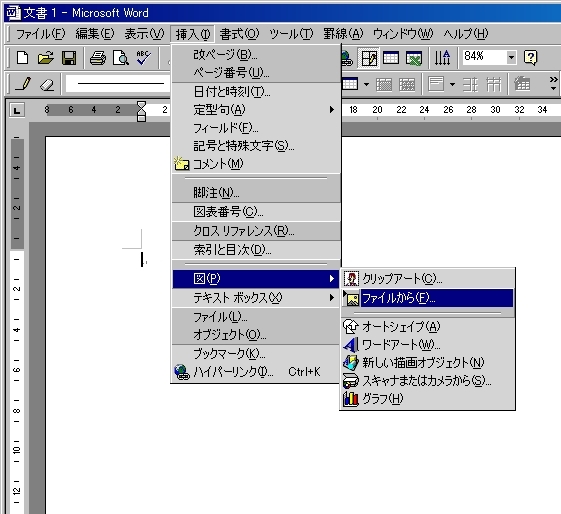Choose 記号と特殊文字(S) menu item
561x514 pixels.
pyautogui.click(x=256, y=146)
